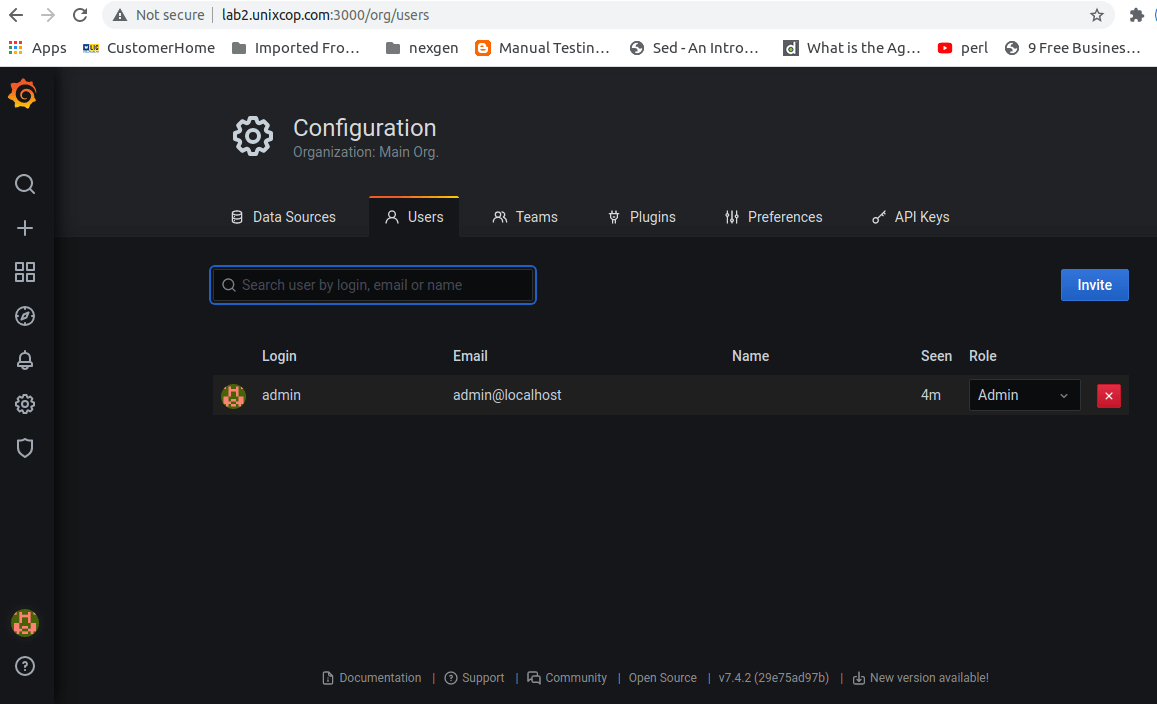This screenshot has width=1157, height=704.
Task: Open the perl YouTube bookmark
Action: 962,48
